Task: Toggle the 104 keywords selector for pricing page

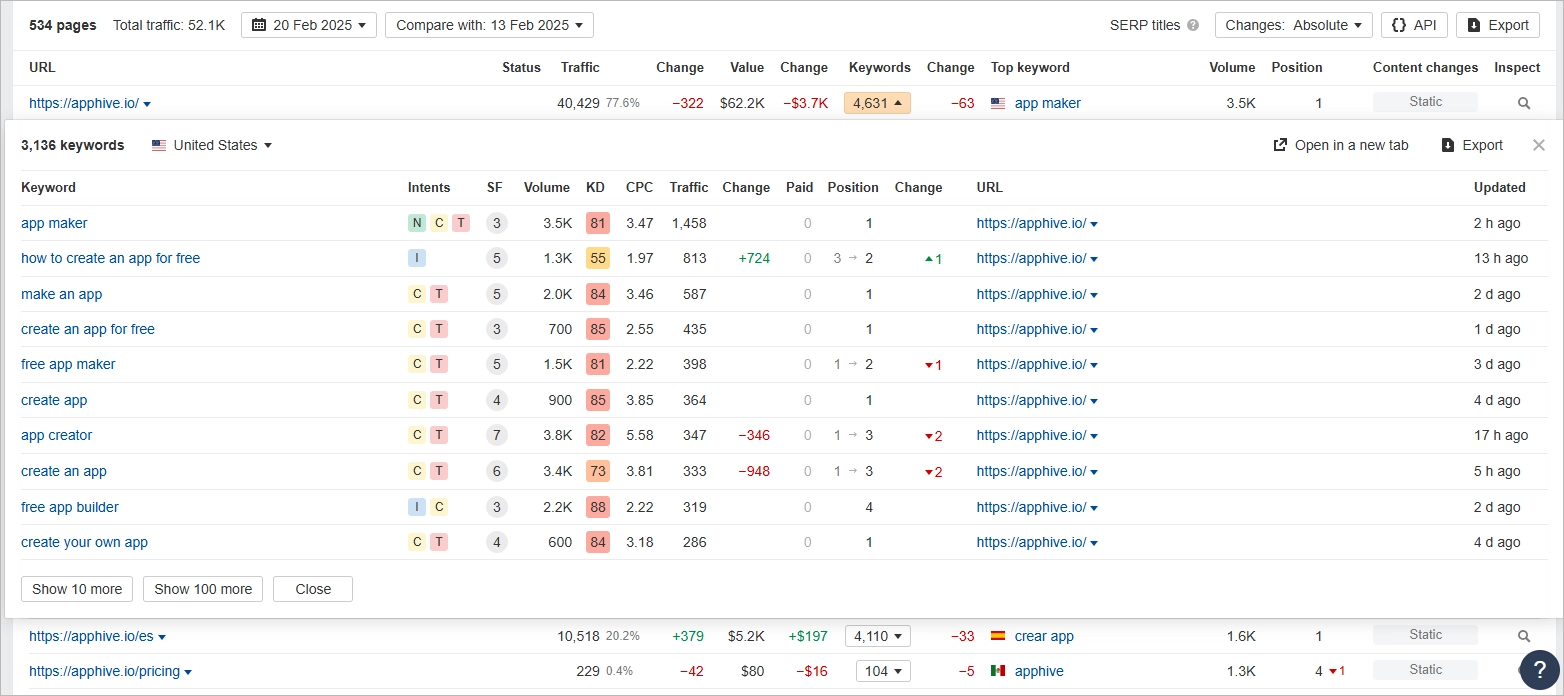Action: (883, 671)
